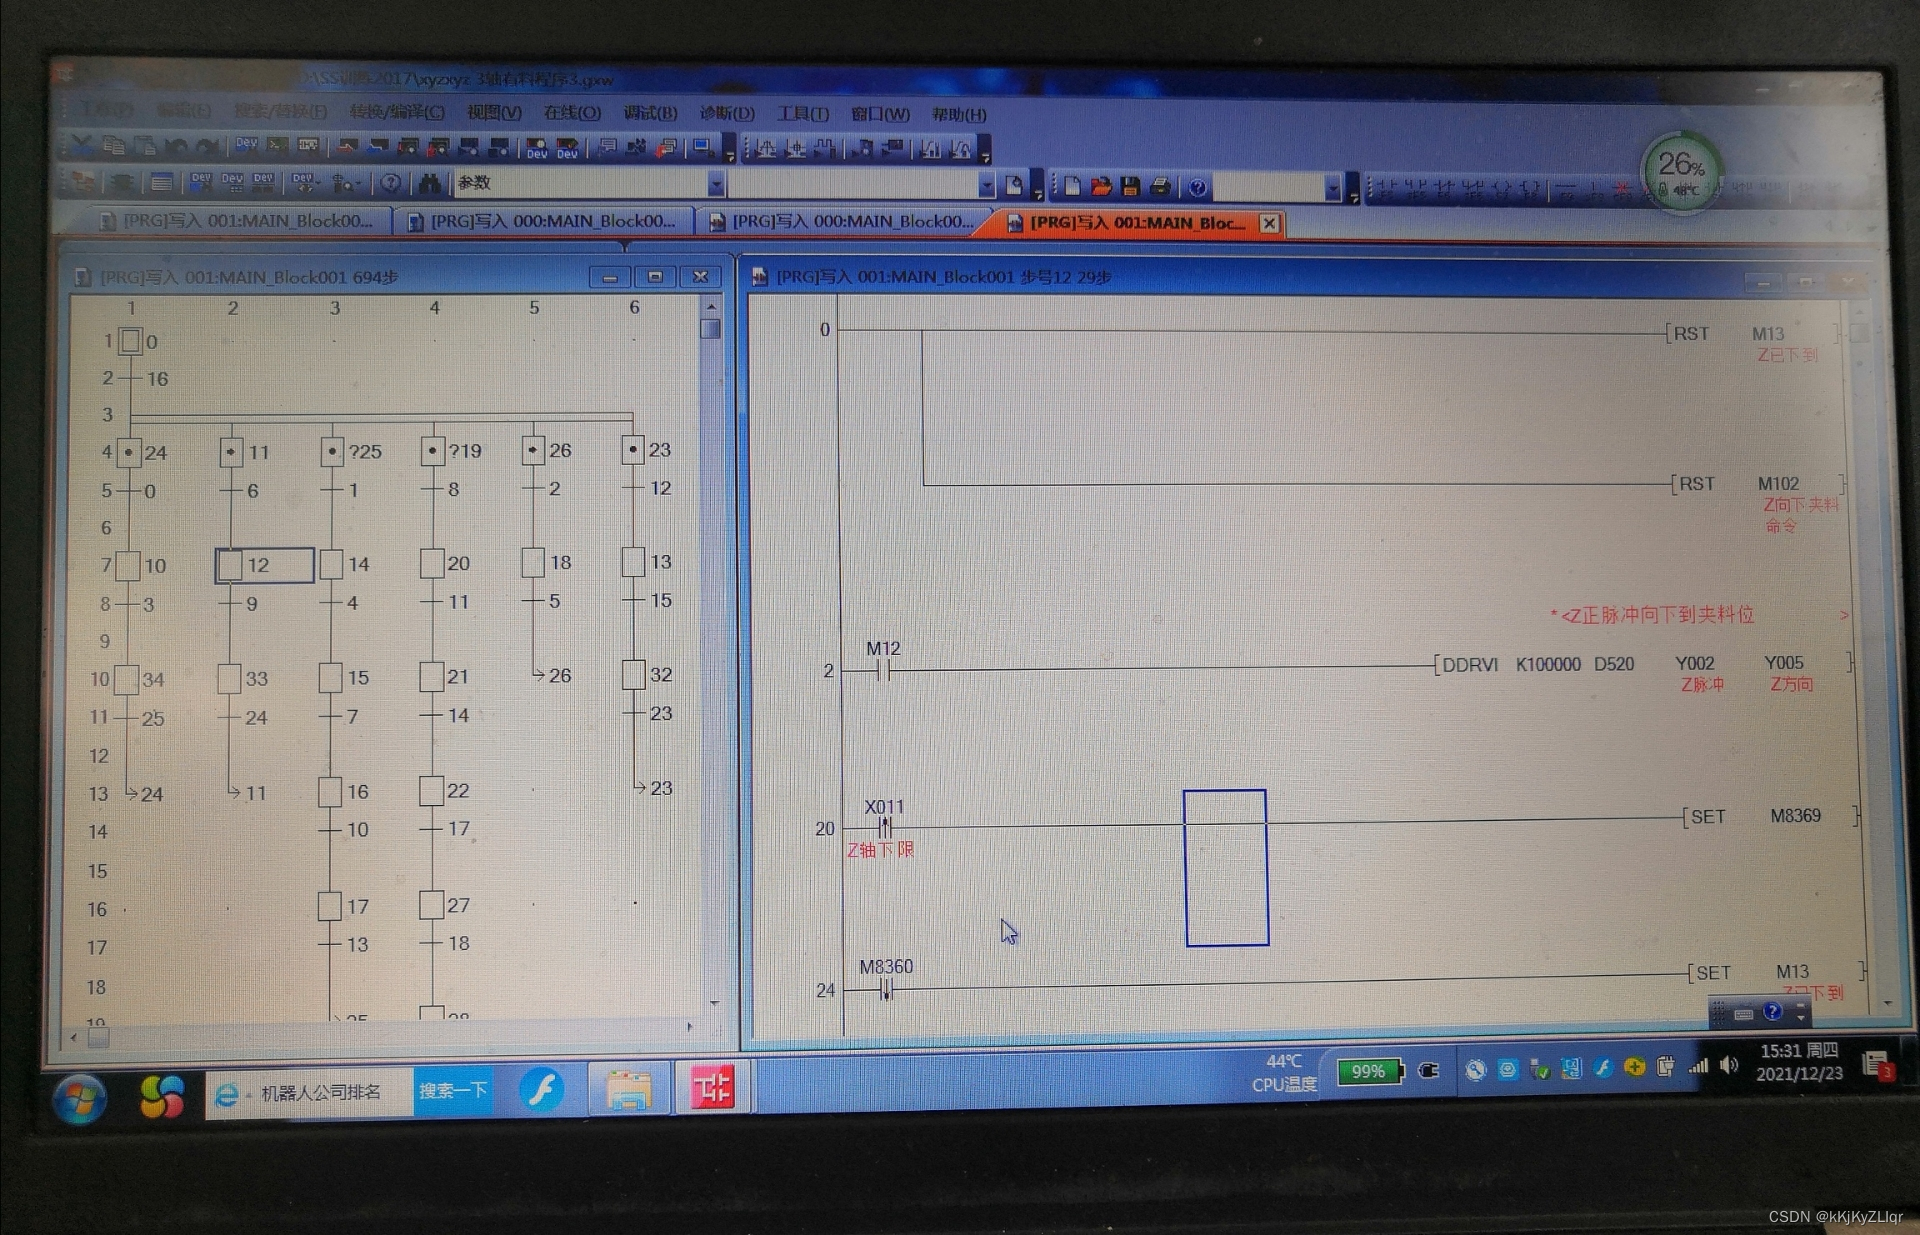1920x1235 pixels.
Task: Click the binoculars Find device icon
Action: pyautogui.click(x=430, y=183)
